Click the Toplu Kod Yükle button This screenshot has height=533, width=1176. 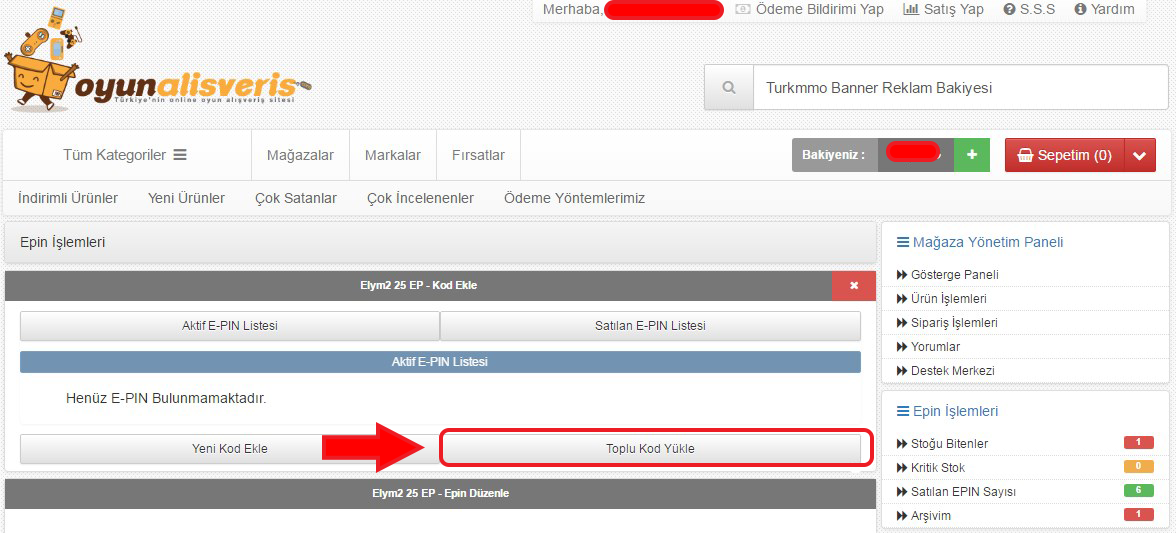[650, 449]
